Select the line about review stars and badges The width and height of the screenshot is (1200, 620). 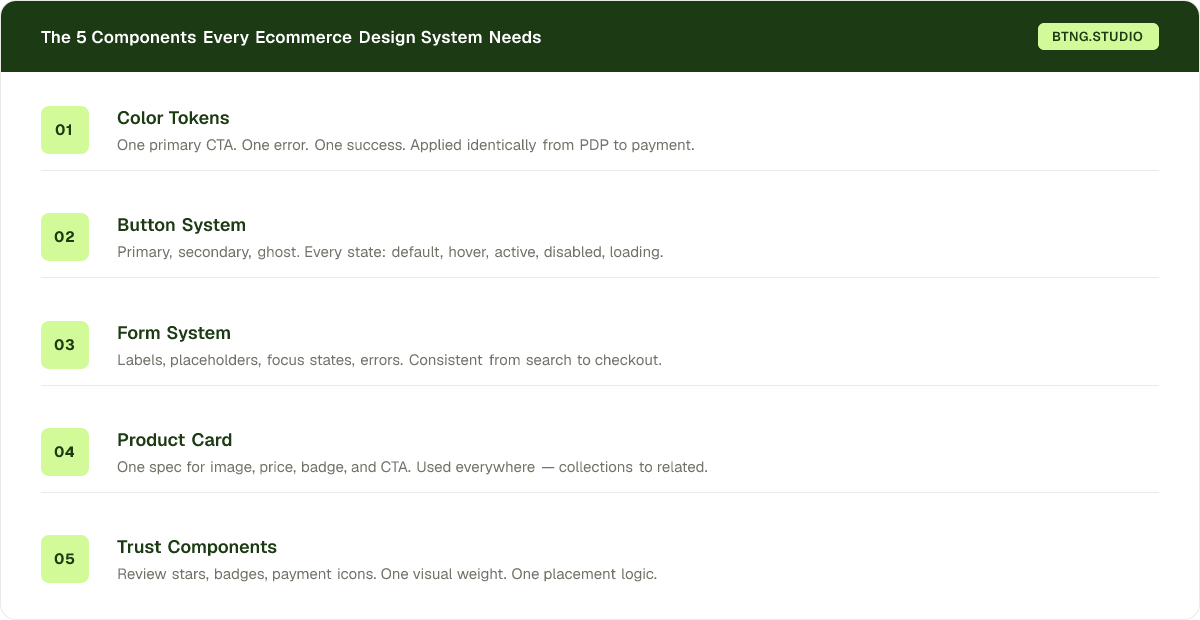pos(387,574)
